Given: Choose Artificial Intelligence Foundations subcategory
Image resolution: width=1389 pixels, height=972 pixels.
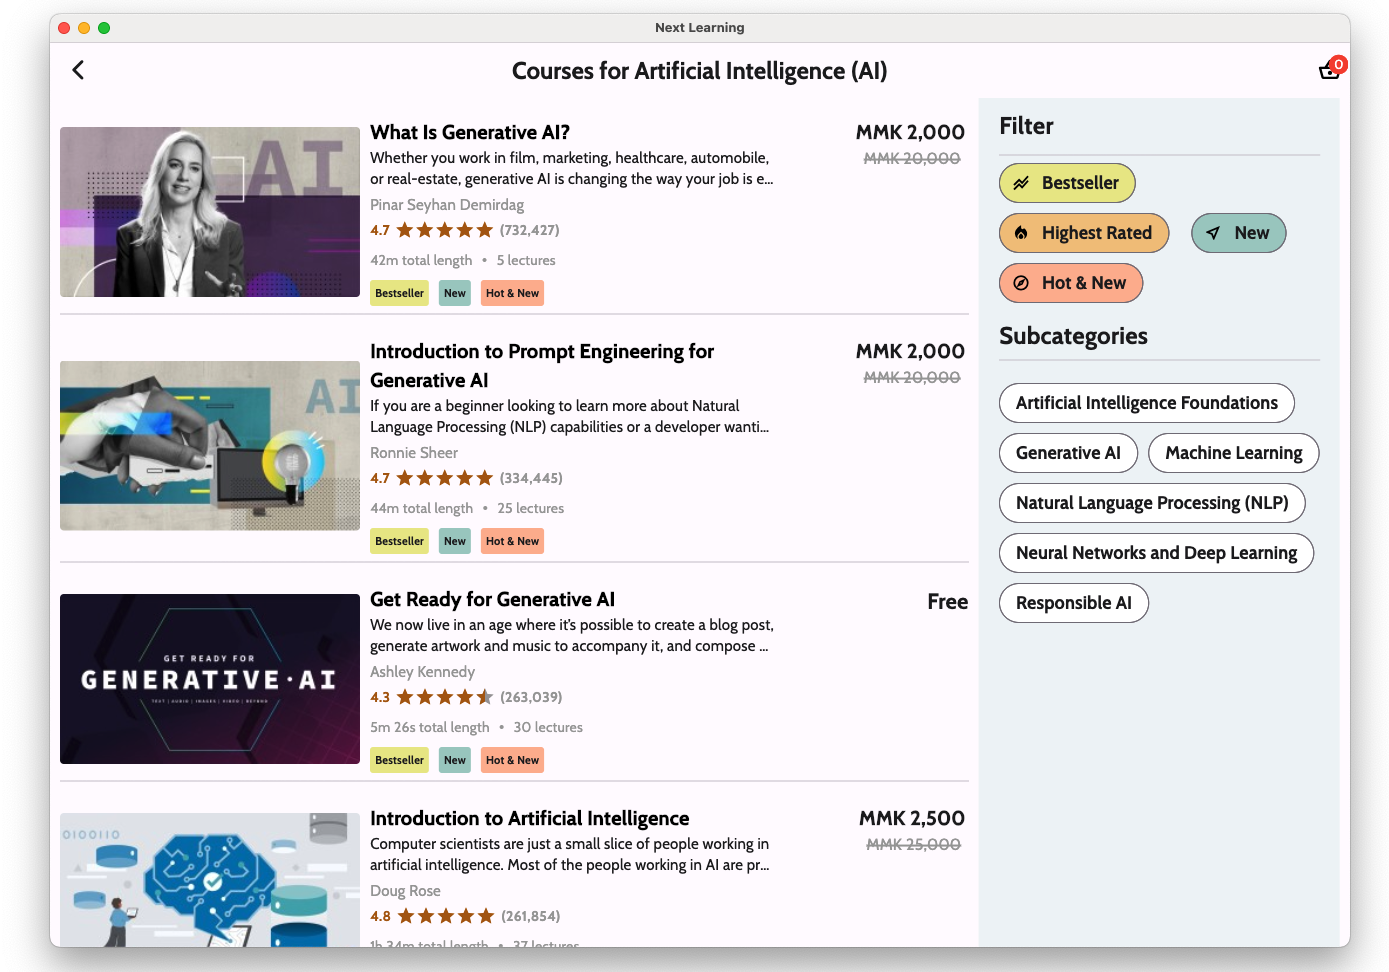Looking at the screenshot, I should (1146, 403).
